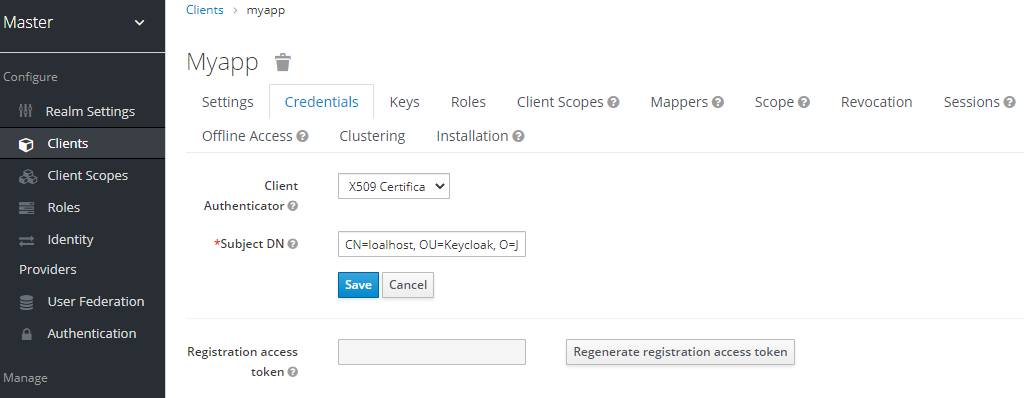1024x398 pixels.
Task: Regenerate registration access token
Action: click(680, 352)
